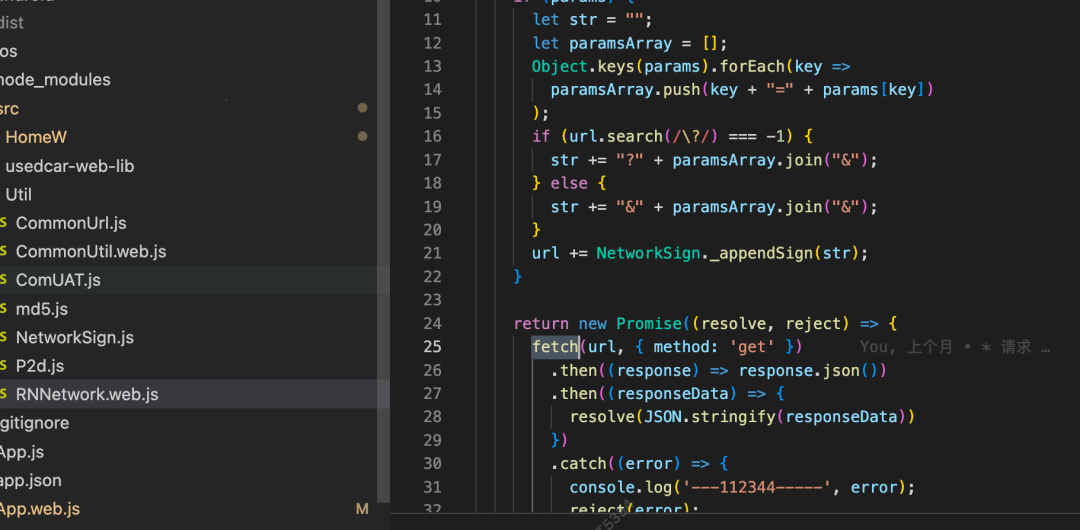1080x530 pixels.
Task: Collapse the src folder
Action: coord(10,109)
